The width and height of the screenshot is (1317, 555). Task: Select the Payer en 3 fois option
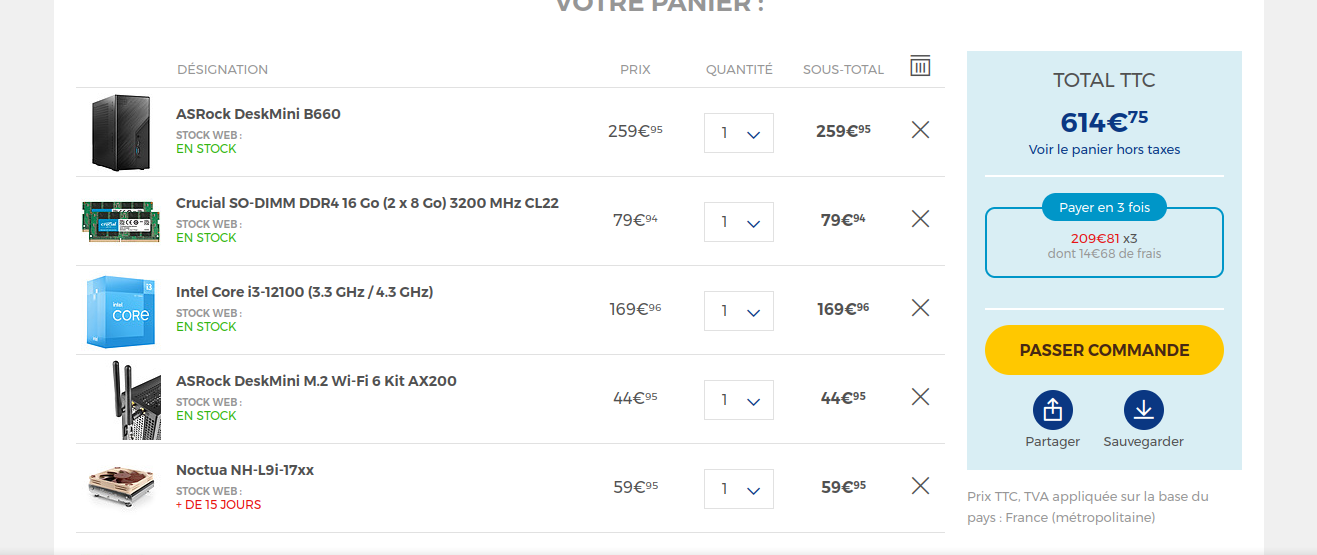[1104, 209]
